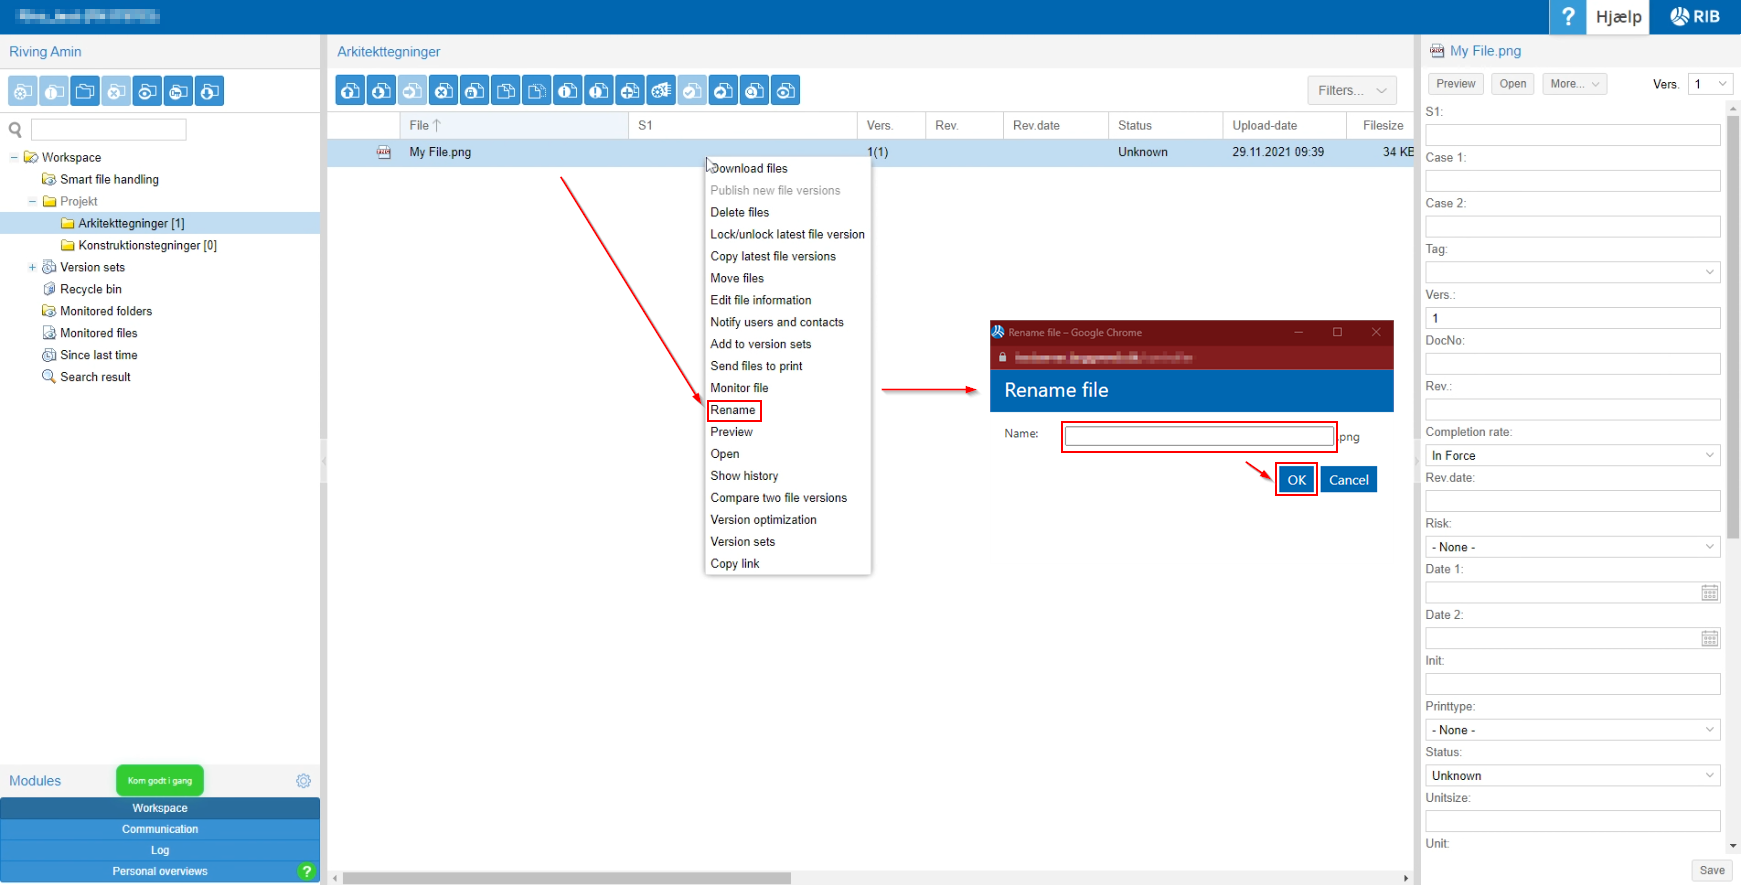Expand the Version sets tree node
The width and height of the screenshot is (1741, 885).
click(32, 267)
